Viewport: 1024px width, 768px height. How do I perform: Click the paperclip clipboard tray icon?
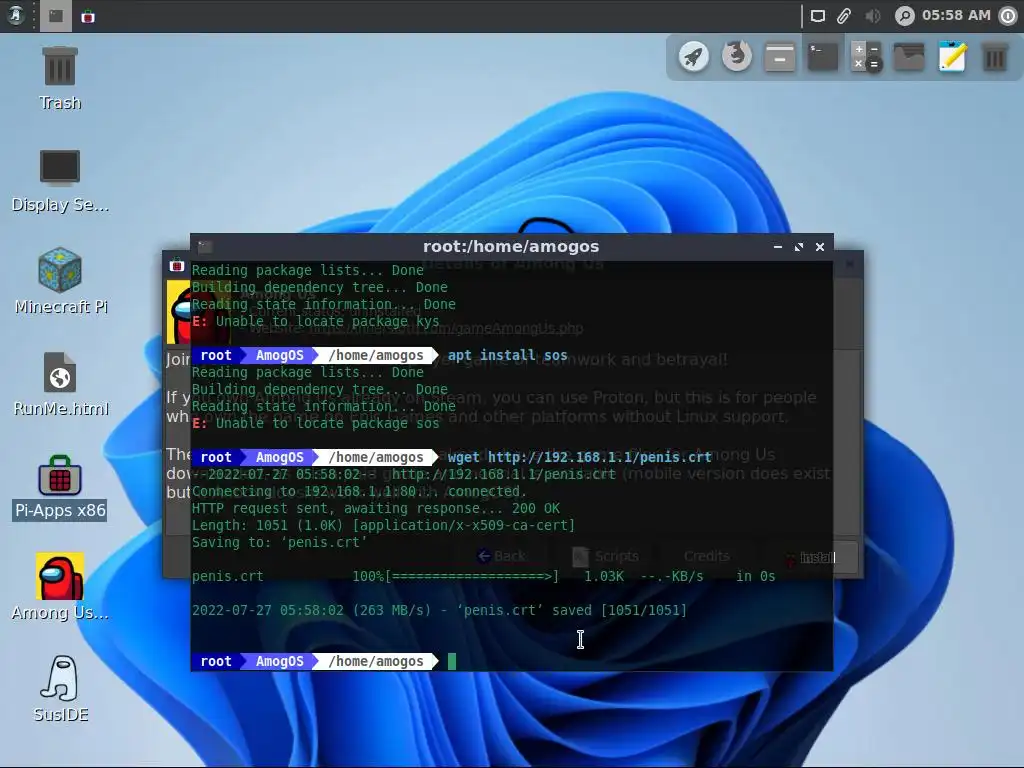tap(844, 16)
